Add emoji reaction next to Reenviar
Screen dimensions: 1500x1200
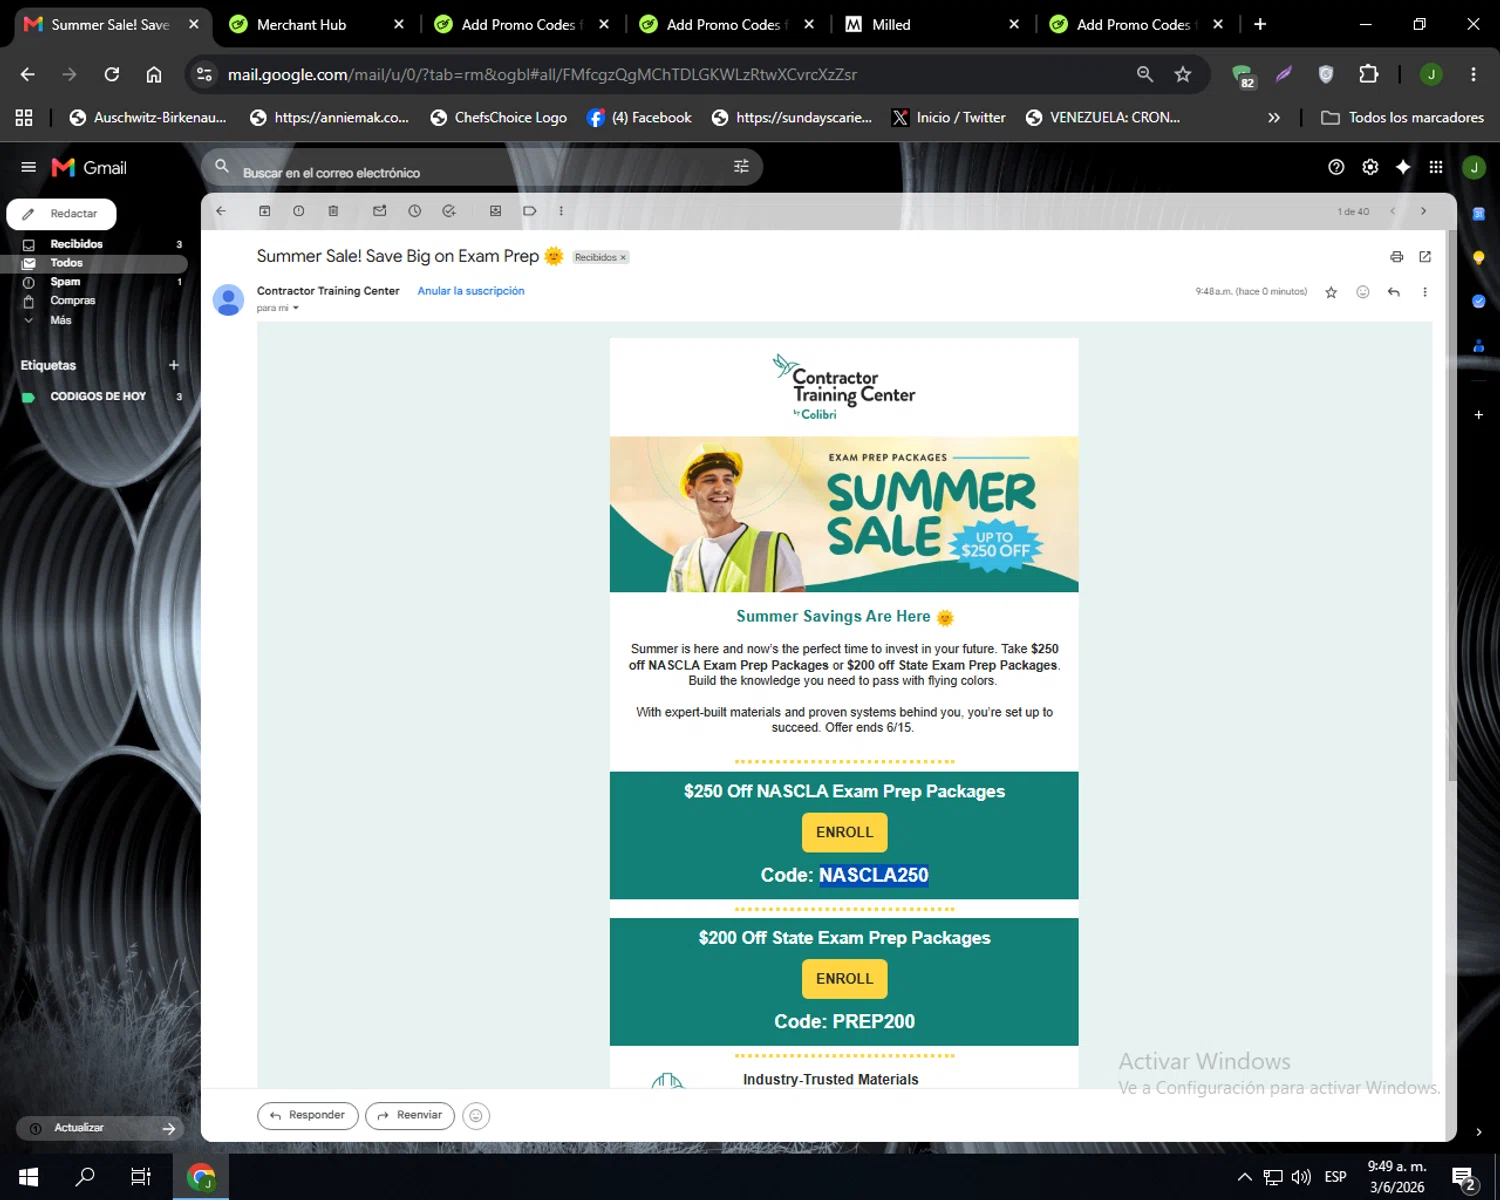(476, 1116)
